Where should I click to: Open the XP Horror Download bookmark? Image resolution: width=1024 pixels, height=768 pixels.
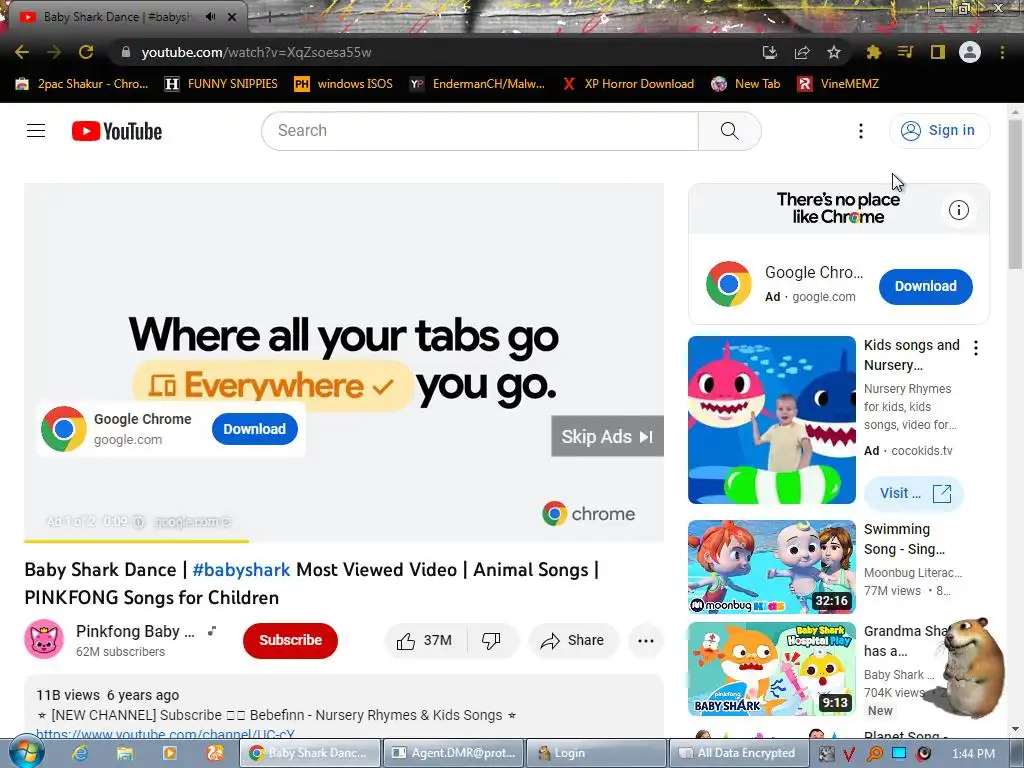click(628, 84)
